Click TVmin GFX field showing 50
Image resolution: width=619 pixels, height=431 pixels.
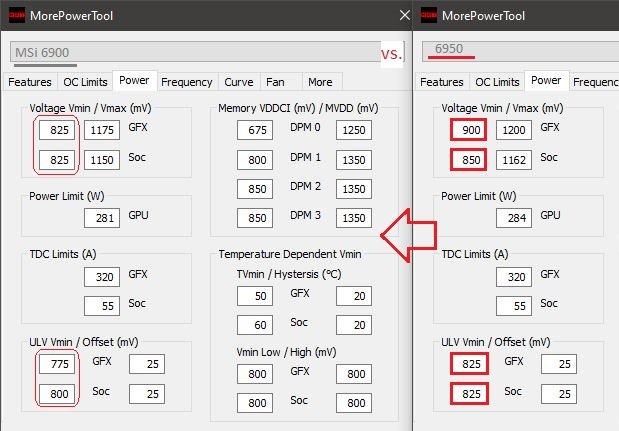(255, 296)
